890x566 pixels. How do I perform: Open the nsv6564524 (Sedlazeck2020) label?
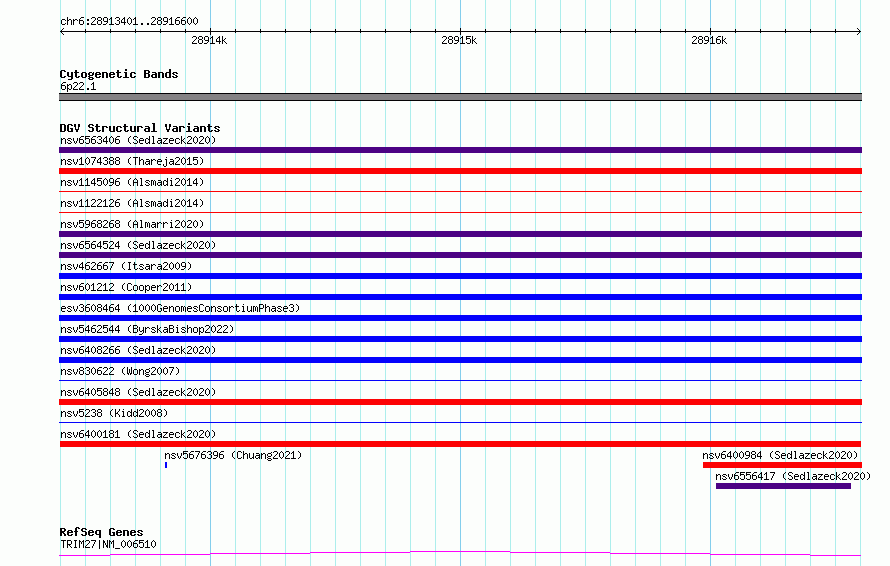(x=138, y=245)
